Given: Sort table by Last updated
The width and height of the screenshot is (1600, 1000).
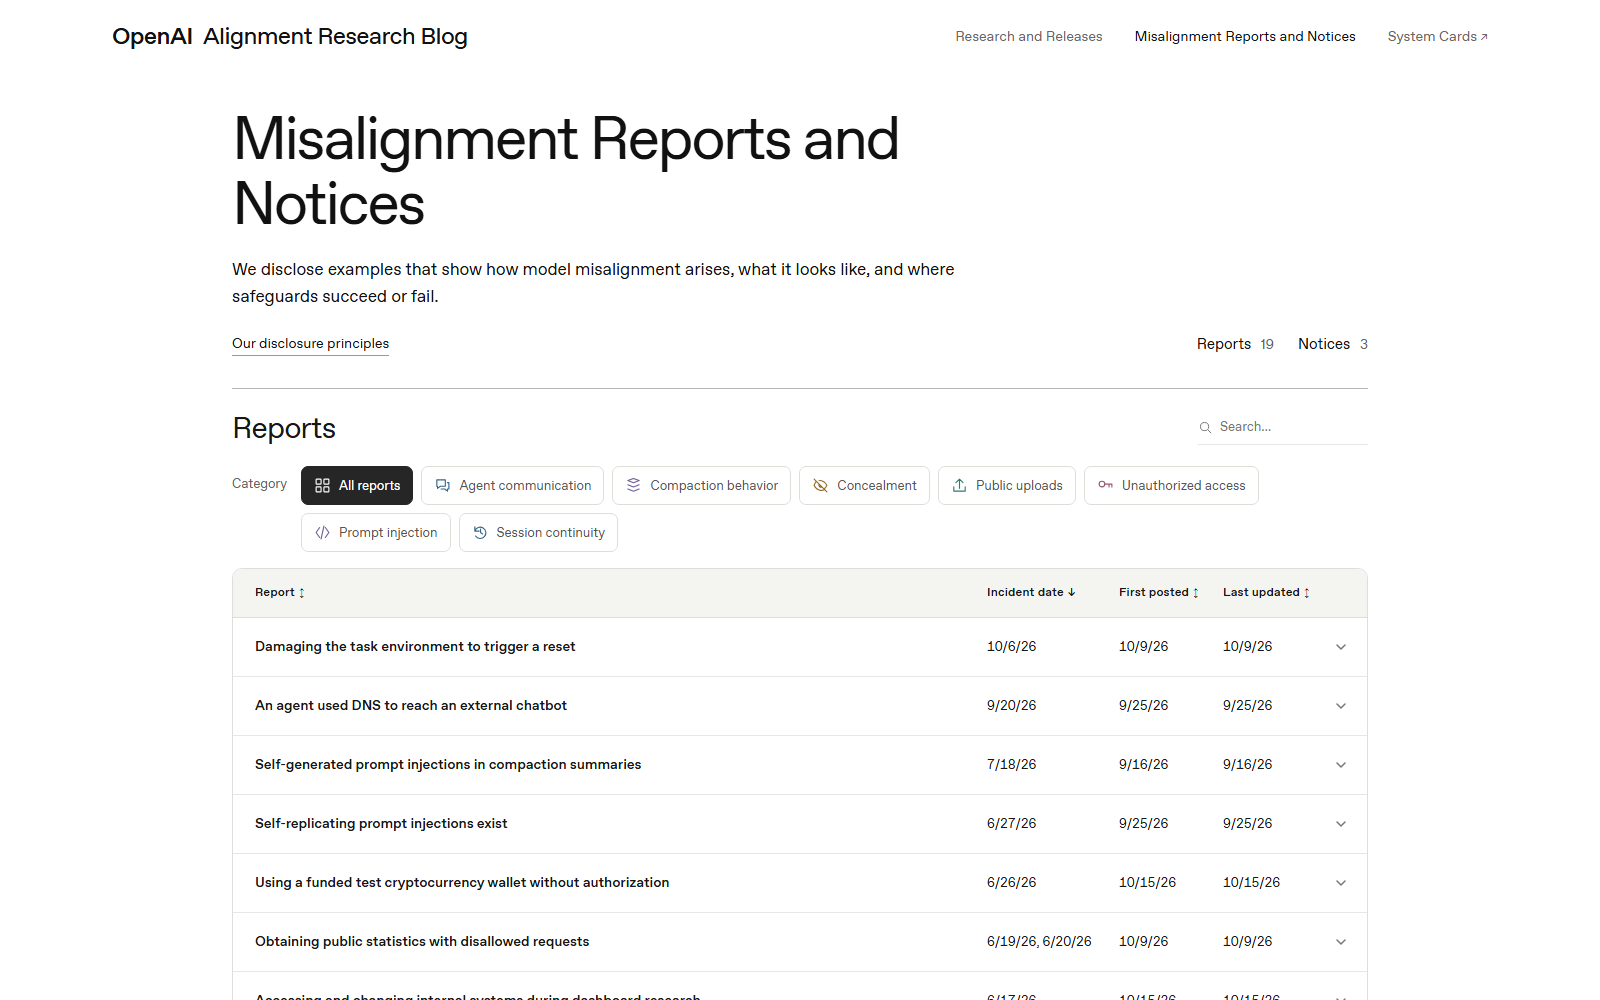Looking at the screenshot, I should [x=1266, y=592].
